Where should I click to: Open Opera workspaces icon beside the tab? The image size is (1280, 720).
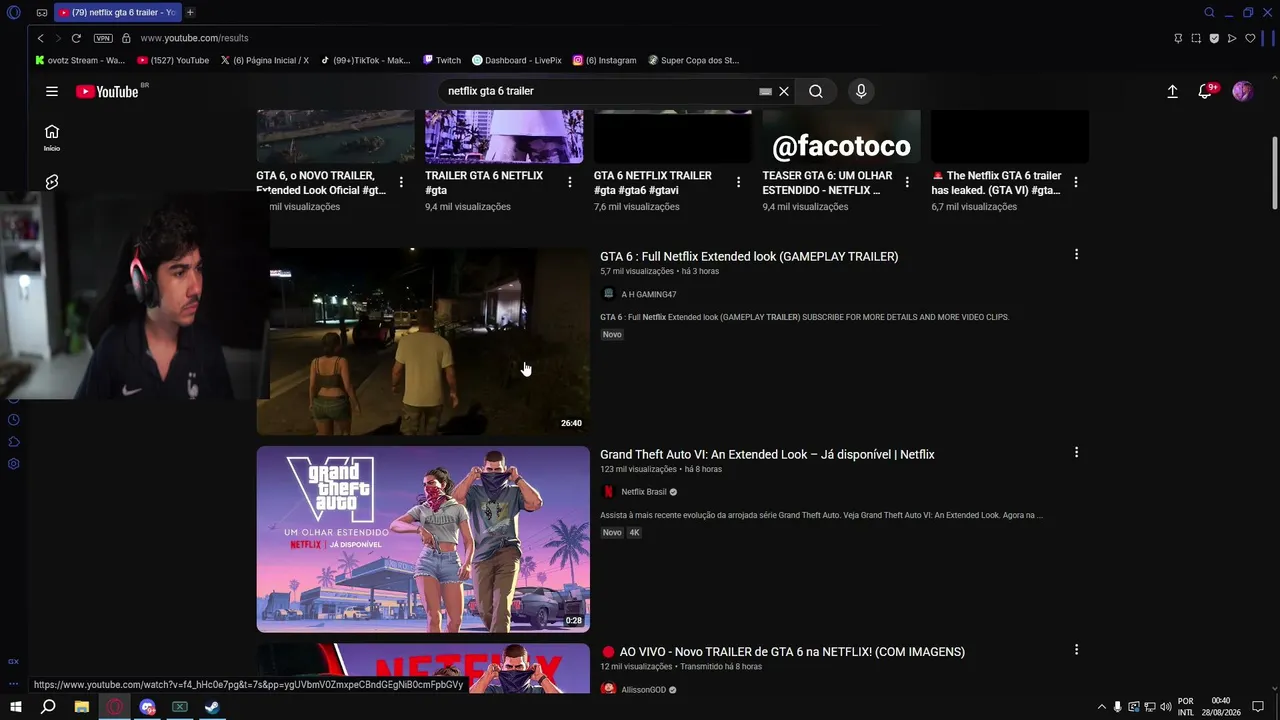coord(42,13)
